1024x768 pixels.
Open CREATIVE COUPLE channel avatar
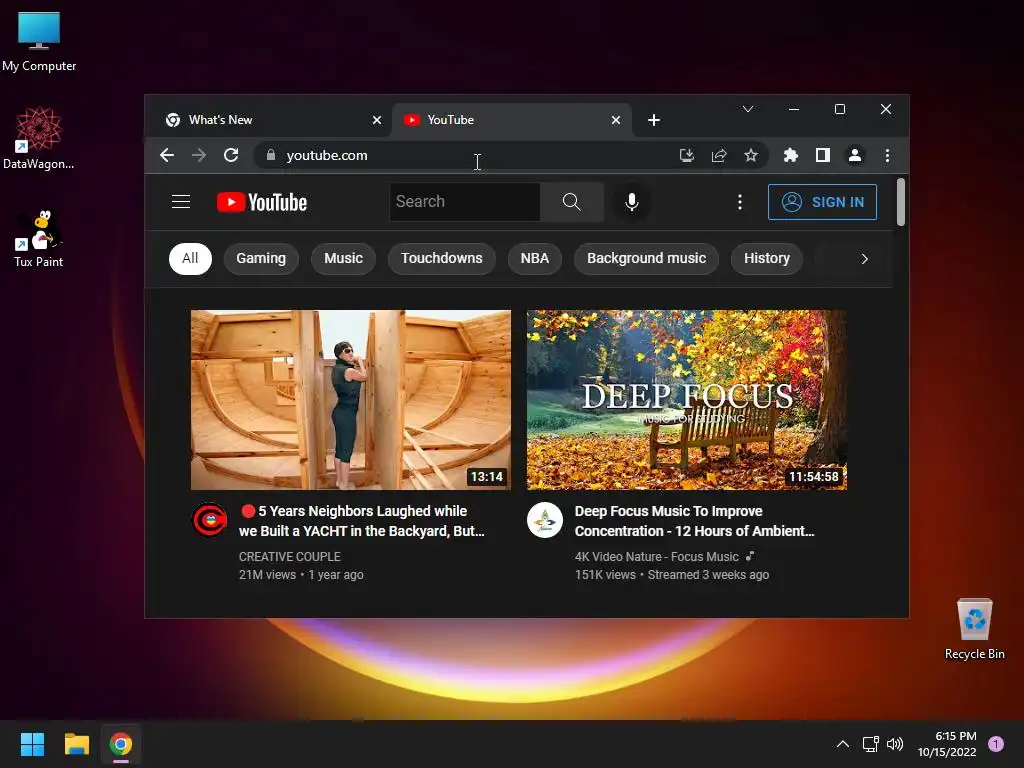coord(209,520)
